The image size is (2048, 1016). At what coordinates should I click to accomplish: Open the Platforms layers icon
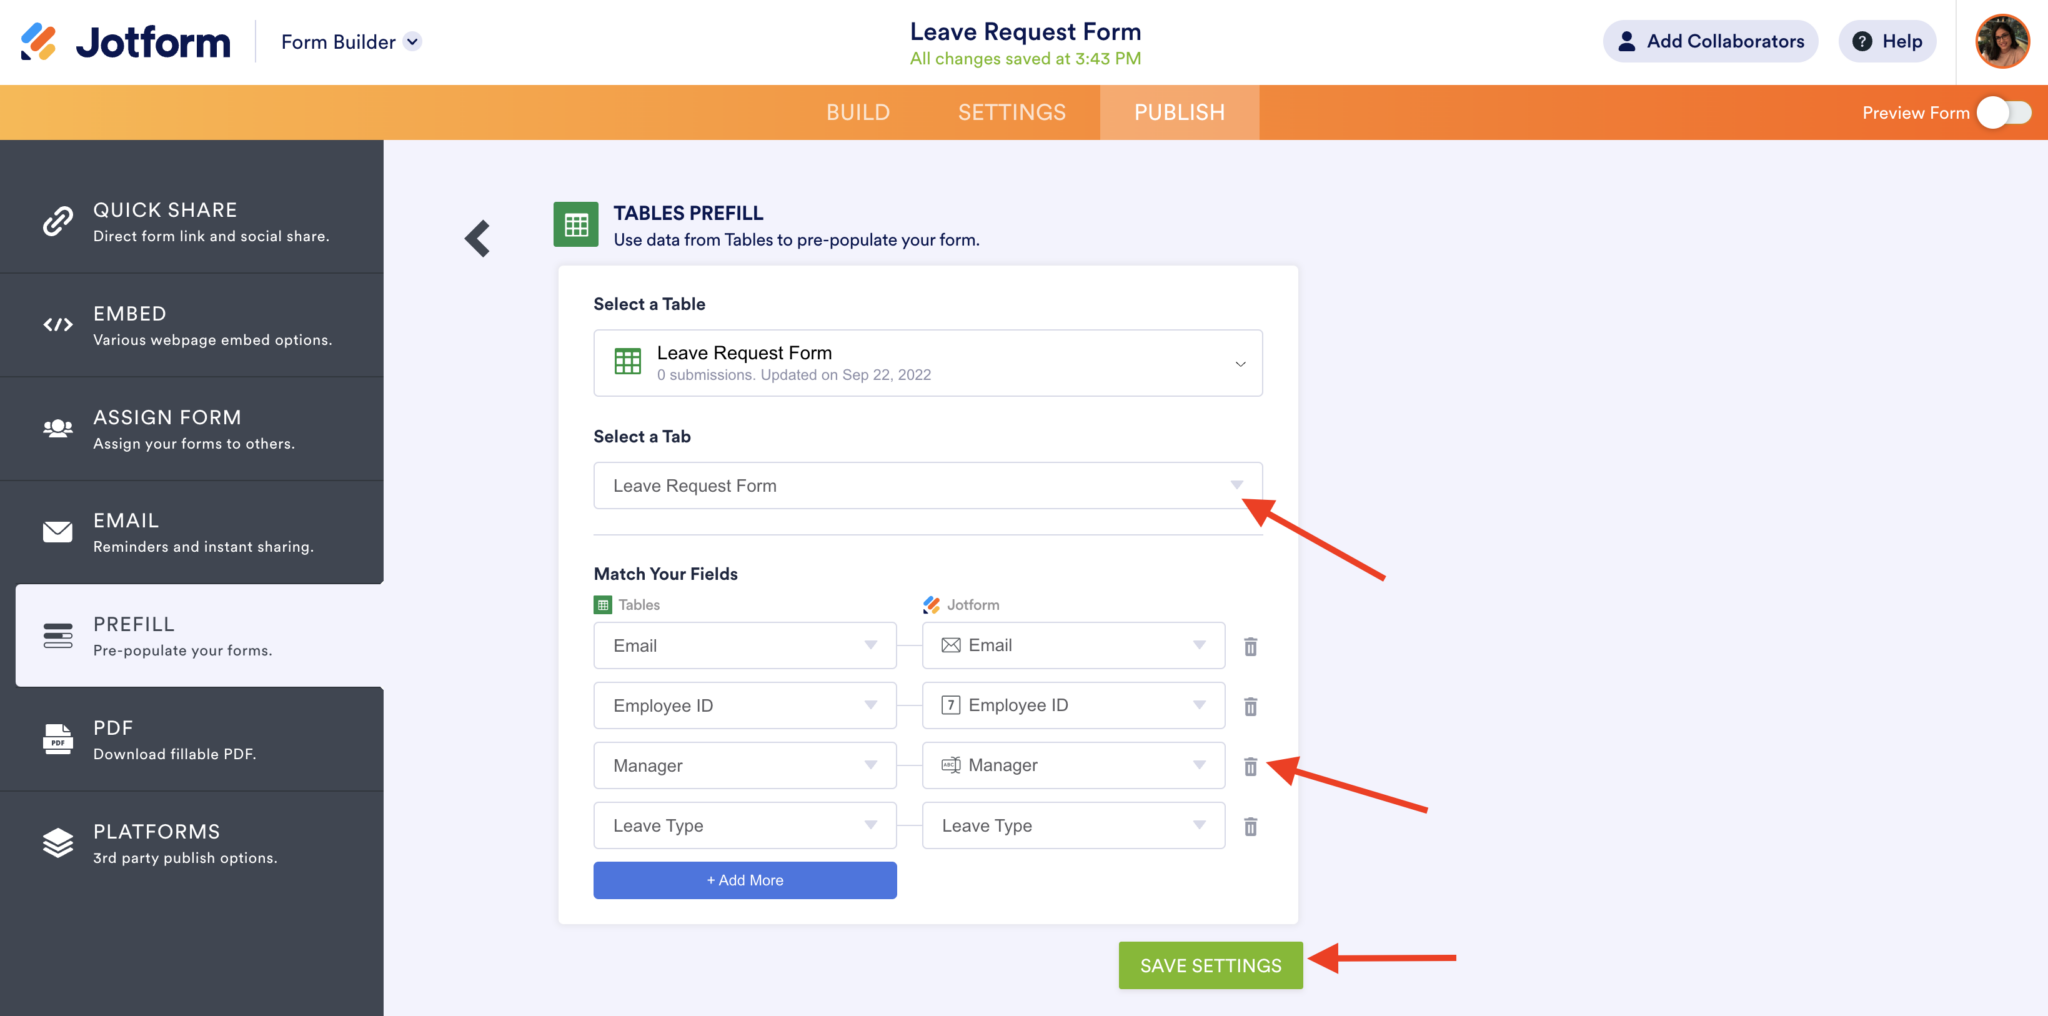coord(57,843)
